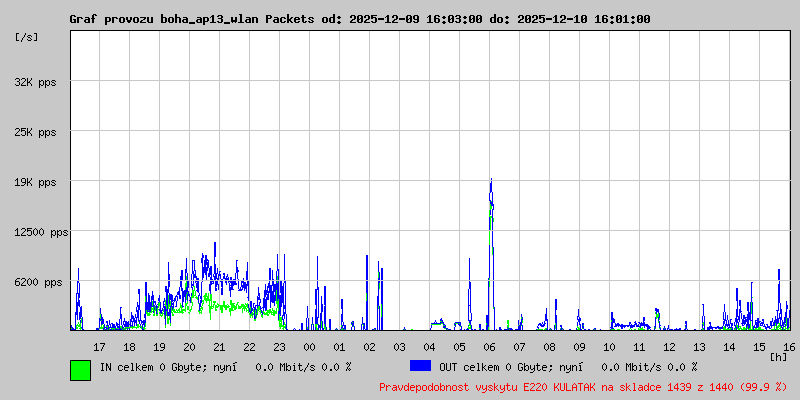Viewport: 800px width, 400px height.
Task: Click the blue OUT legend color swatch
Action: 420,366
